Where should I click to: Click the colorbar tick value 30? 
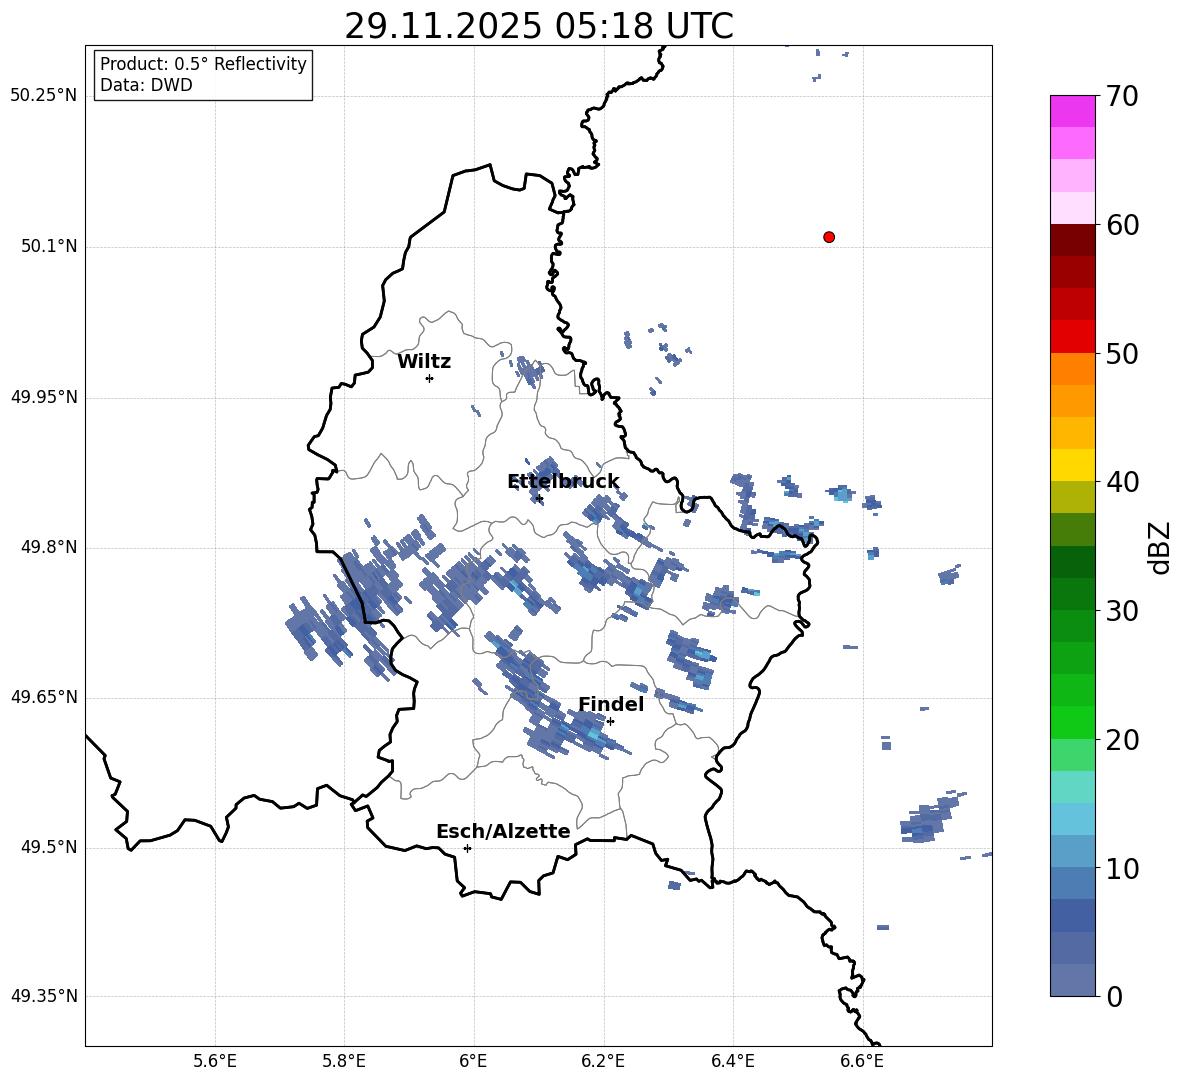[x=1122, y=611]
